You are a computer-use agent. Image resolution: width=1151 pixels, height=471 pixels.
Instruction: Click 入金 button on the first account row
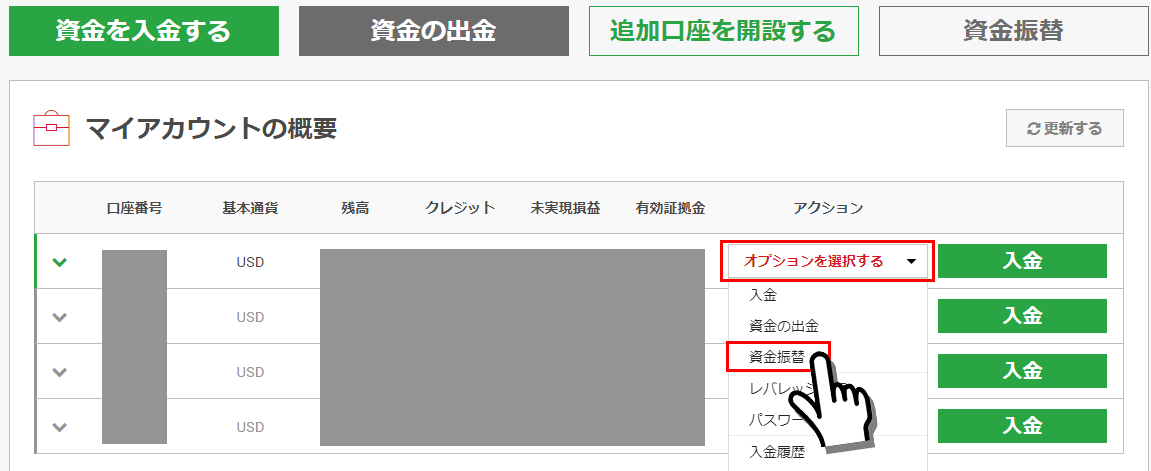coord(1022,261)
